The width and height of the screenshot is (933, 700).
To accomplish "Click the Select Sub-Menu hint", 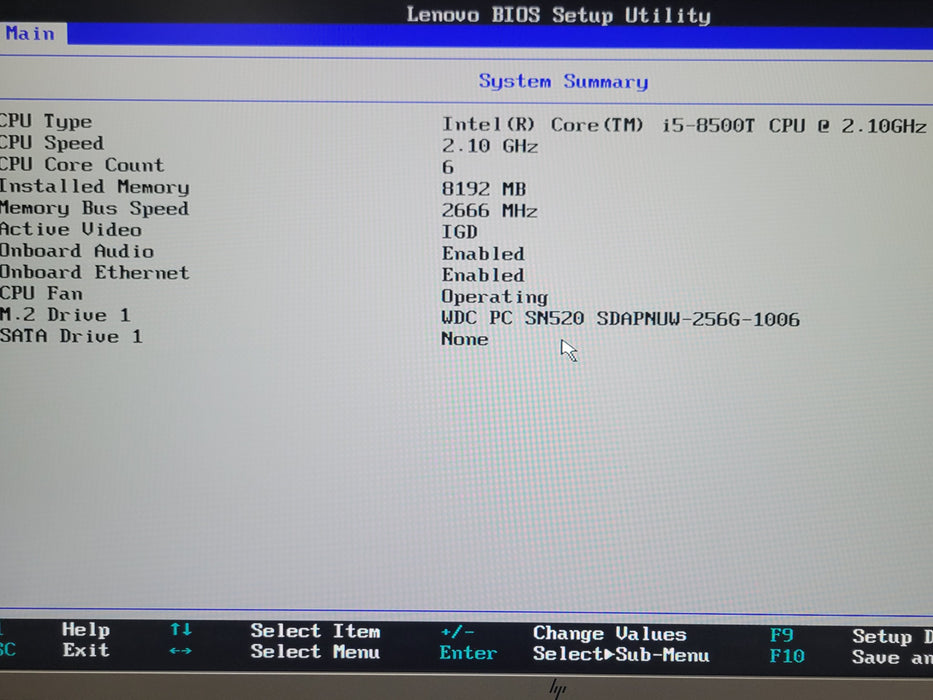I will (621, 655).
